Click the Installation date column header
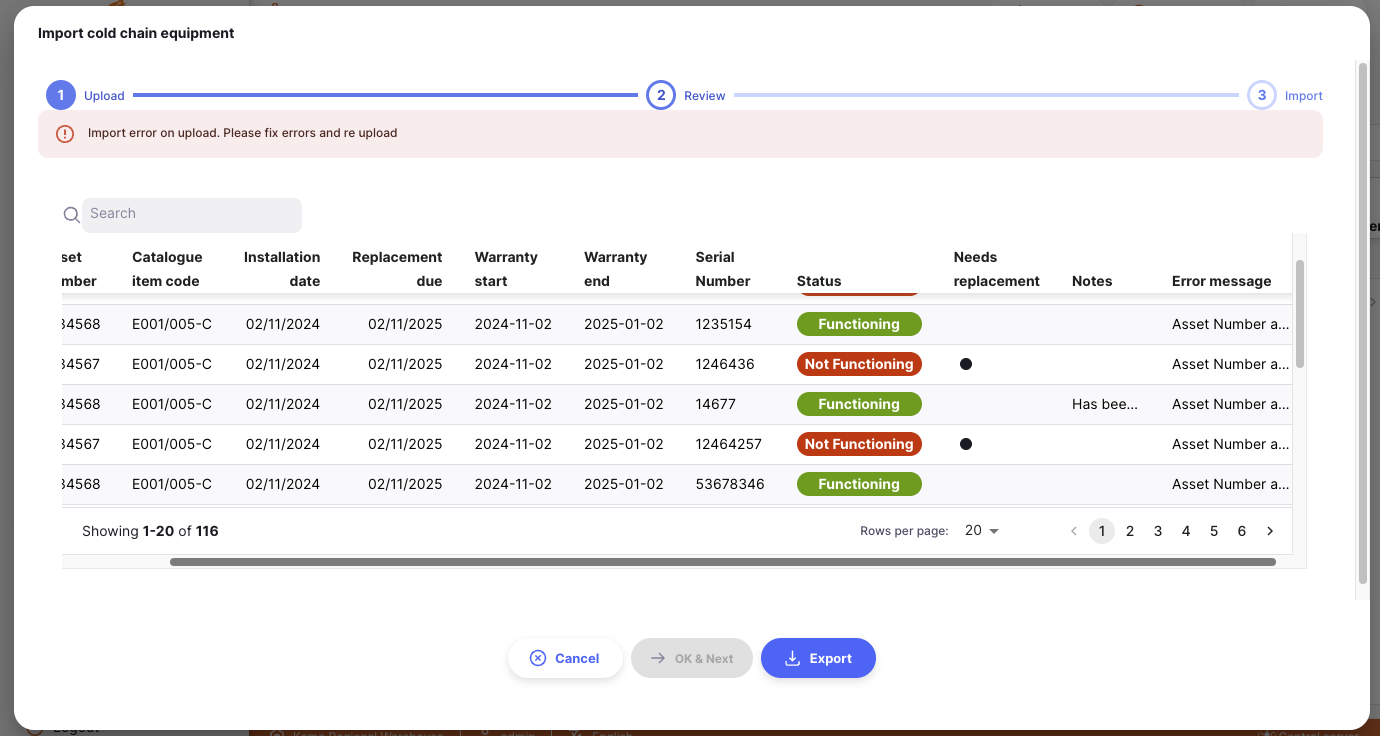 coord(282,269)
